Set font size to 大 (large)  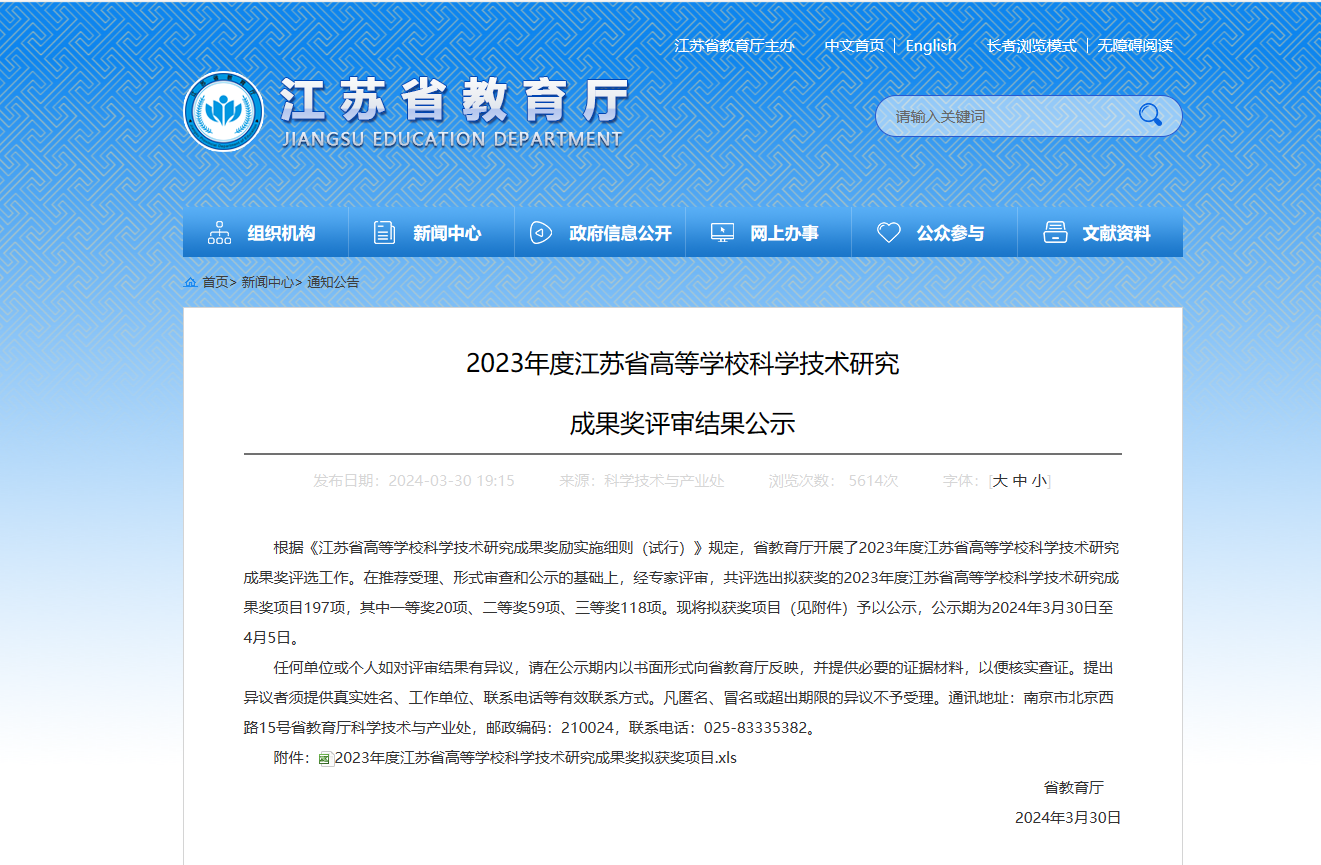pos(1000,481)
